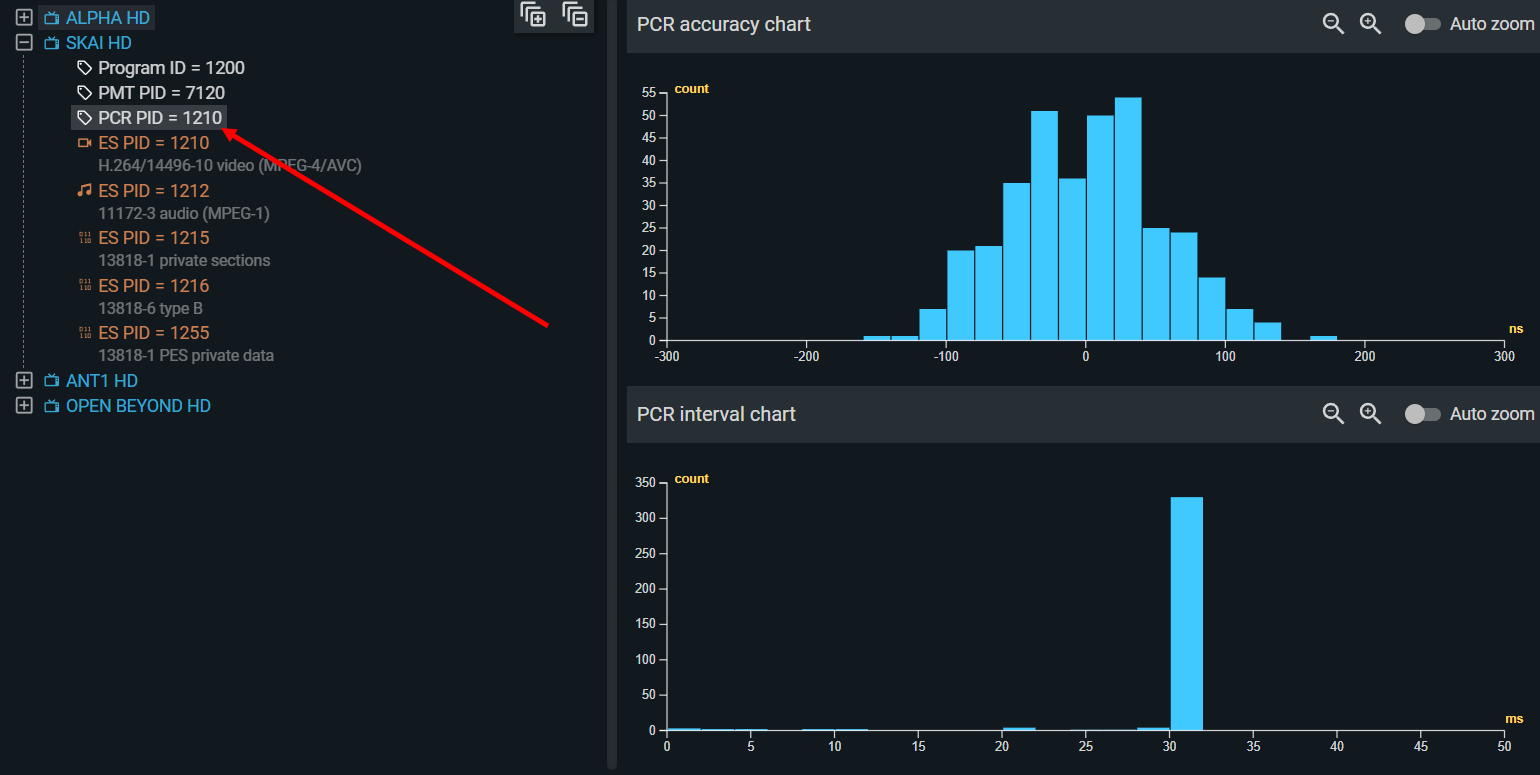Viewport: 1540px width, 775px height.
Task: Expand the OPEN BEYOND HD program node
Action: tap(25, 406)
